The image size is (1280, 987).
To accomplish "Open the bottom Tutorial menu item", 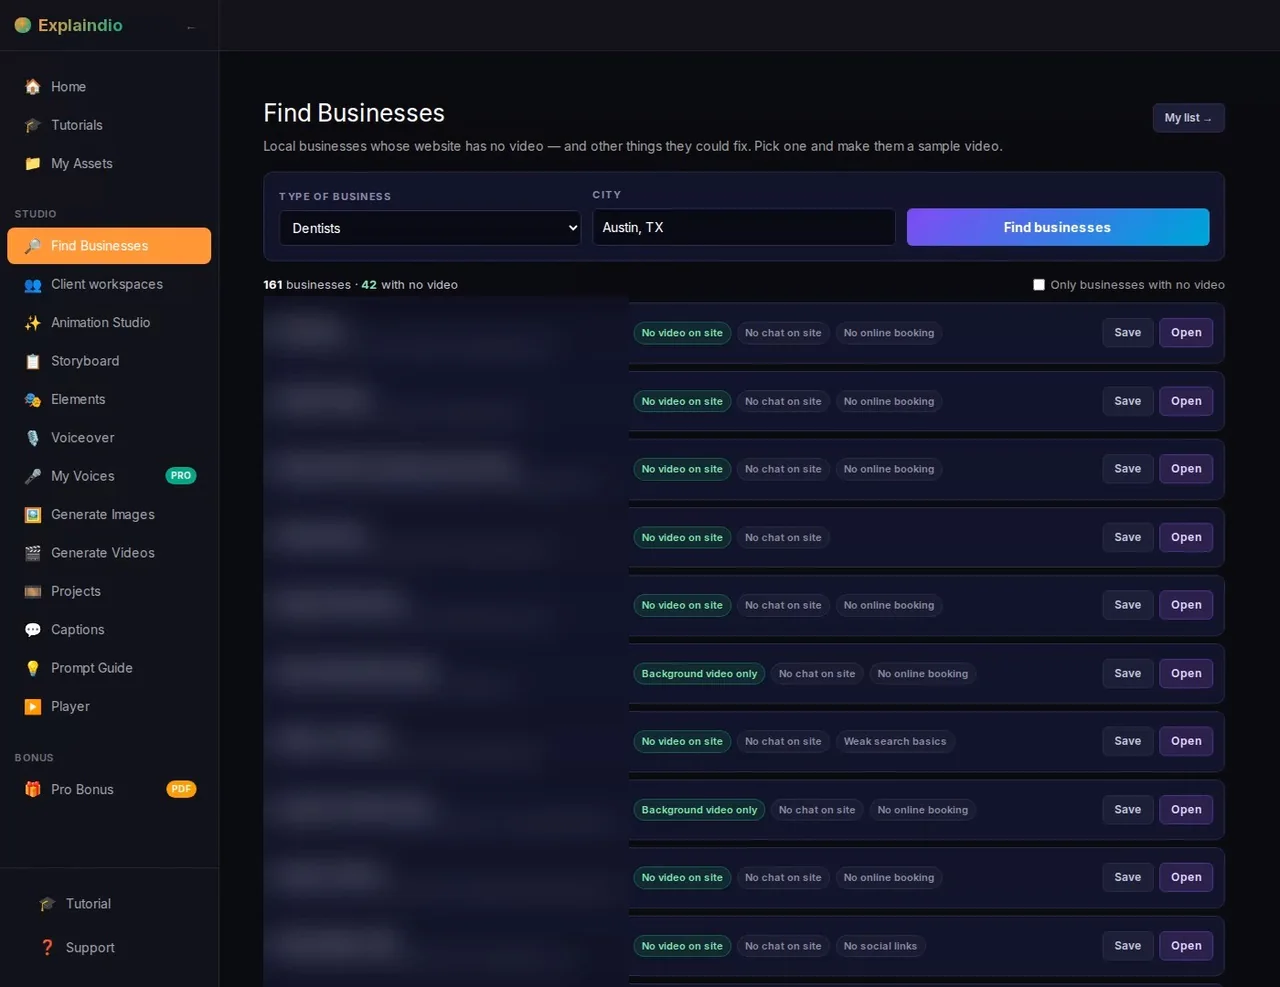I will click(x=109, y=904).
